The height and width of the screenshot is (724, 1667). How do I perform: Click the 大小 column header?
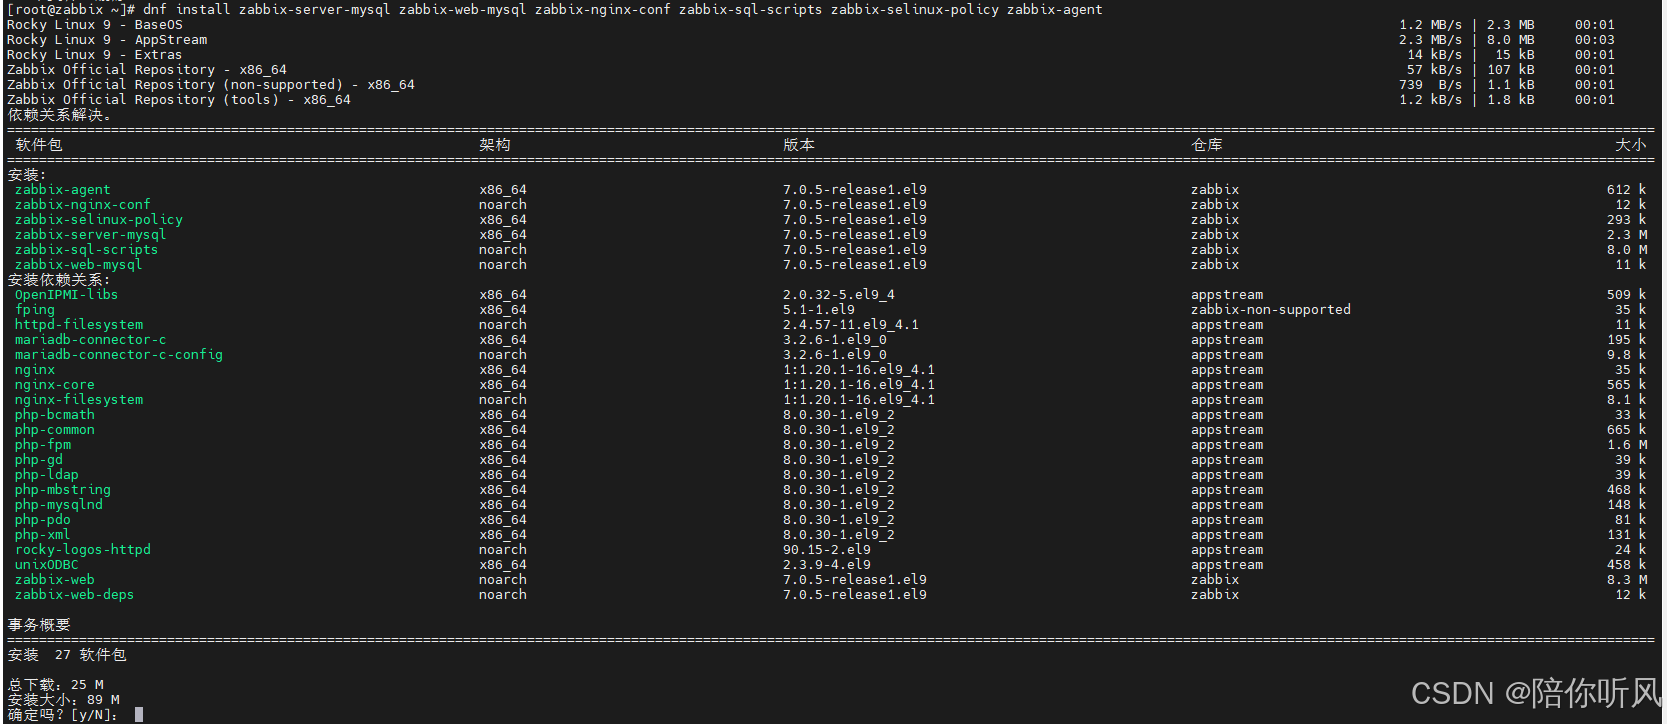click(1630, 144)
